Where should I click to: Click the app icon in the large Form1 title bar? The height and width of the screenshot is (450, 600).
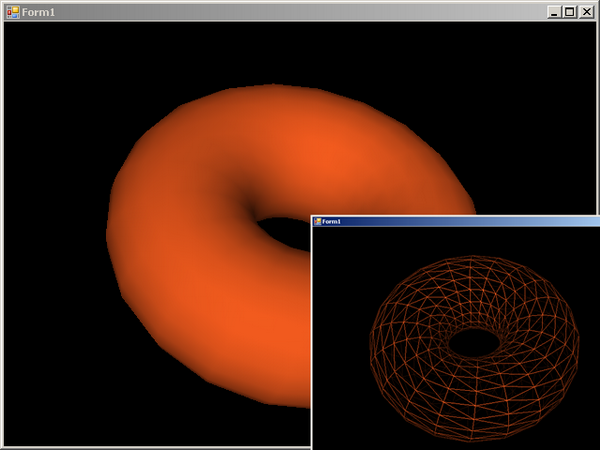point(13,12)
